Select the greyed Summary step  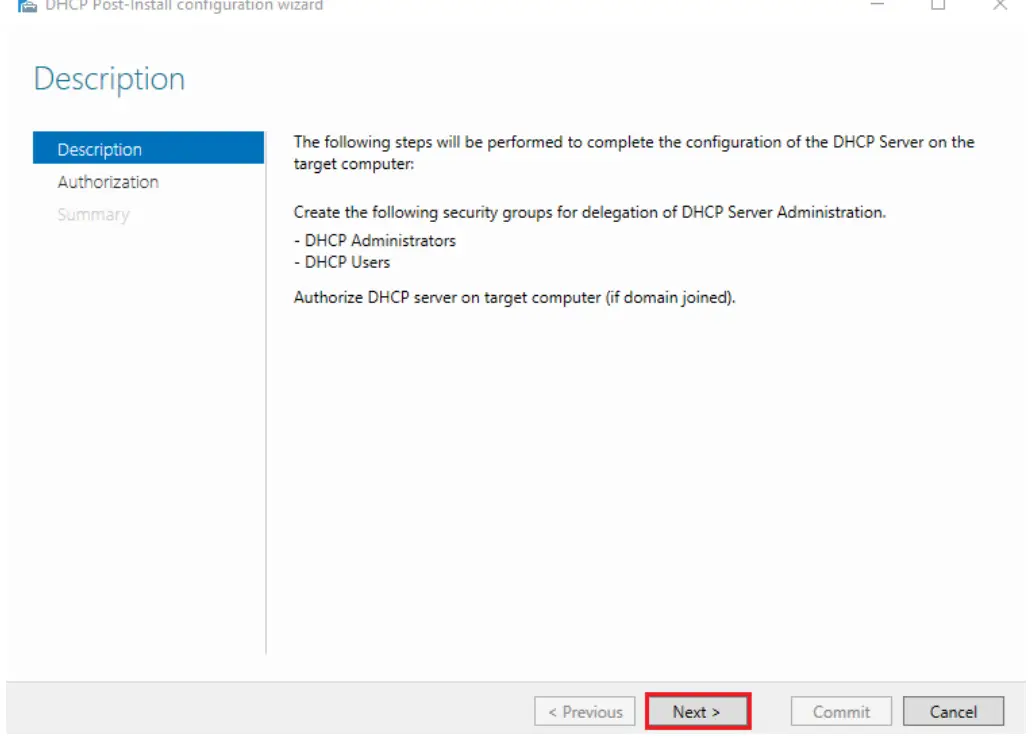[94, 214]
